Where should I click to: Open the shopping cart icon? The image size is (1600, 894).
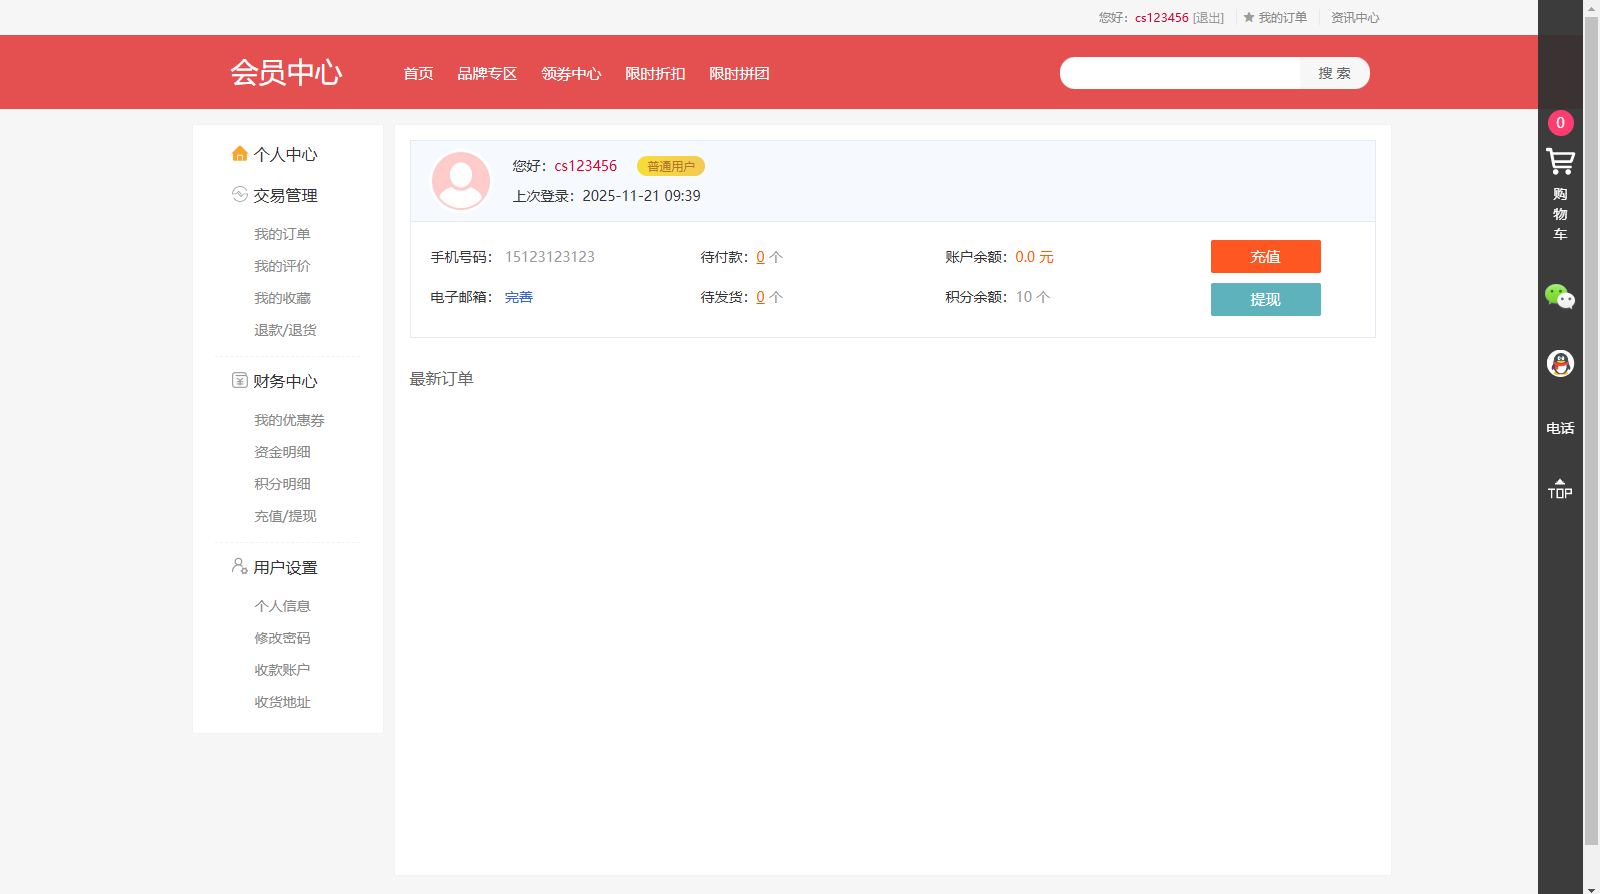pyautogui.click(x=1560, y=162)
